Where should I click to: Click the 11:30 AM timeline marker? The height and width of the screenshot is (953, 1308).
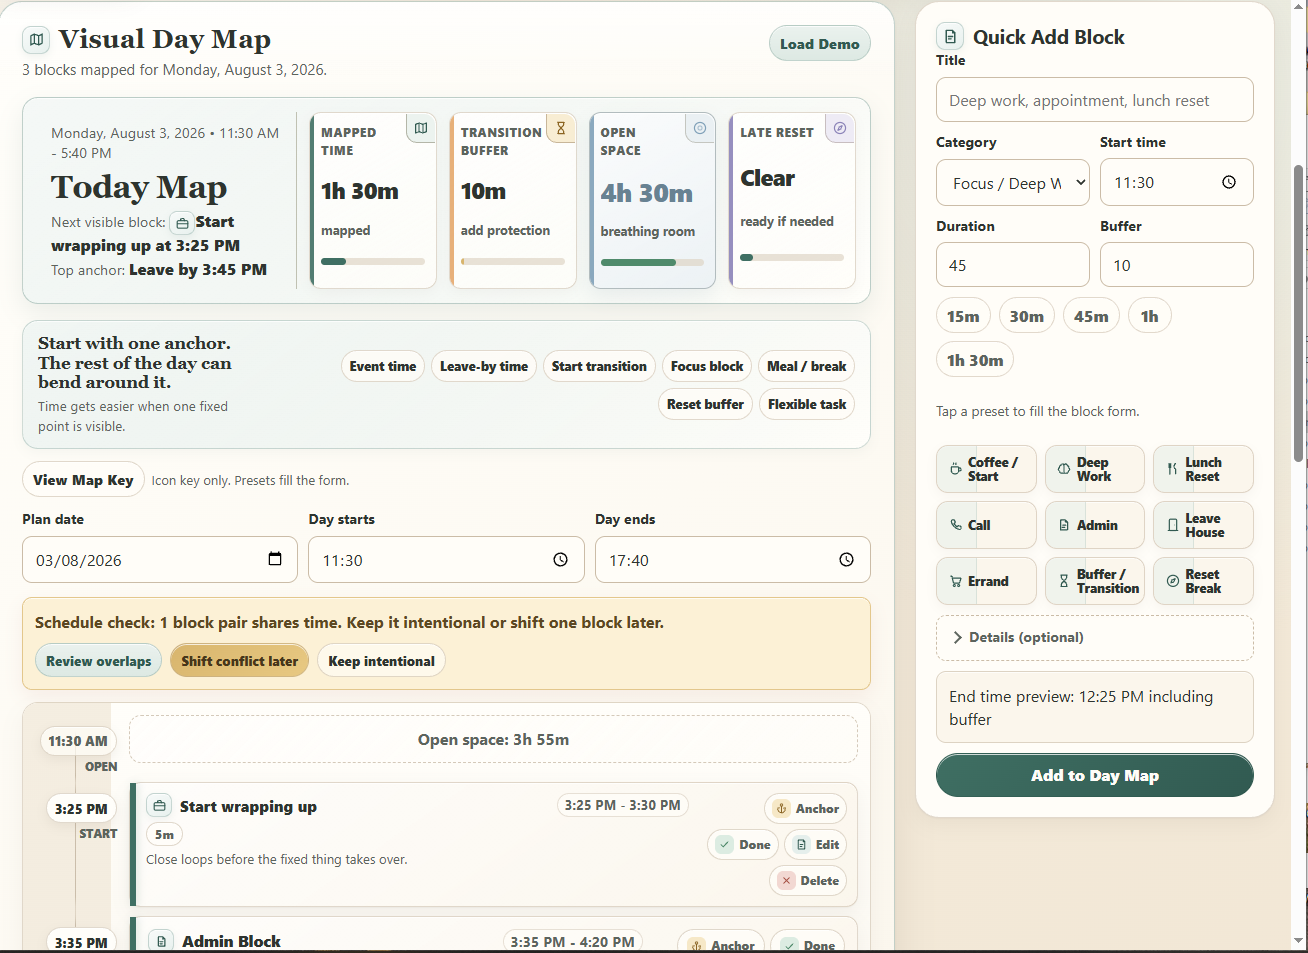pyautogui.click(x=78, y=741)
